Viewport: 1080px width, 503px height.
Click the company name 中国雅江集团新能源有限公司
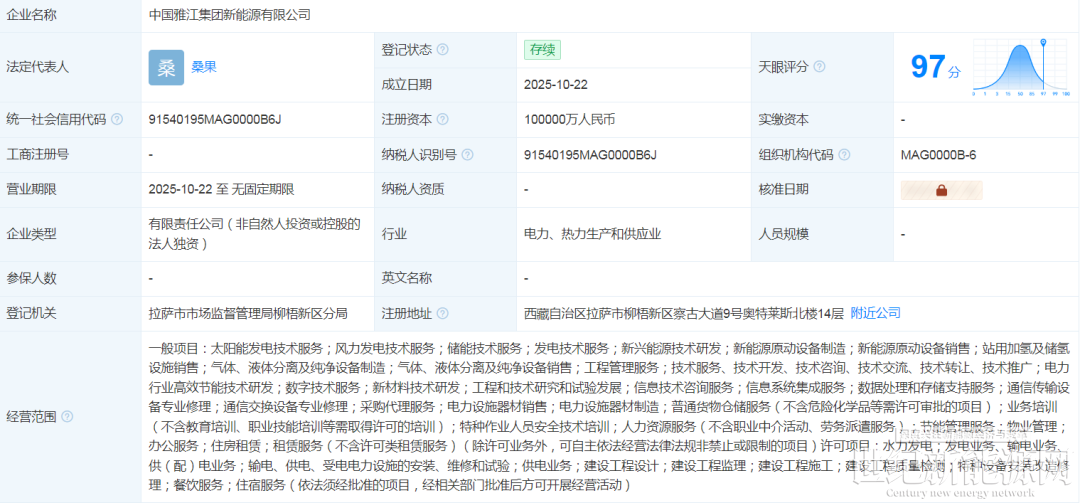[x=230, y=15]
